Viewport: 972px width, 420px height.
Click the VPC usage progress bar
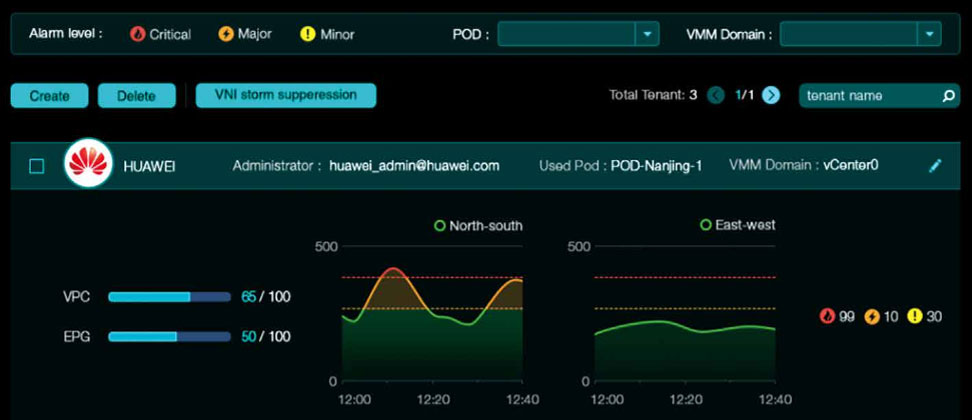tap(169, 297)
